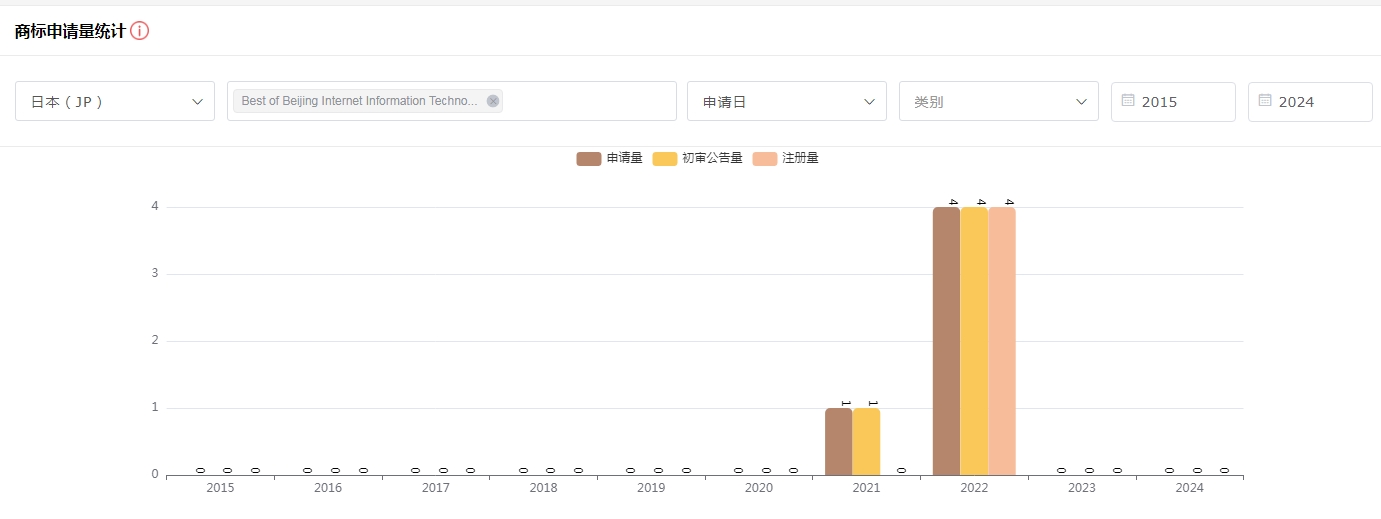Click the y-axis value 2
The height and width of the screenshot is (519, 1381).
click(155, 341)
